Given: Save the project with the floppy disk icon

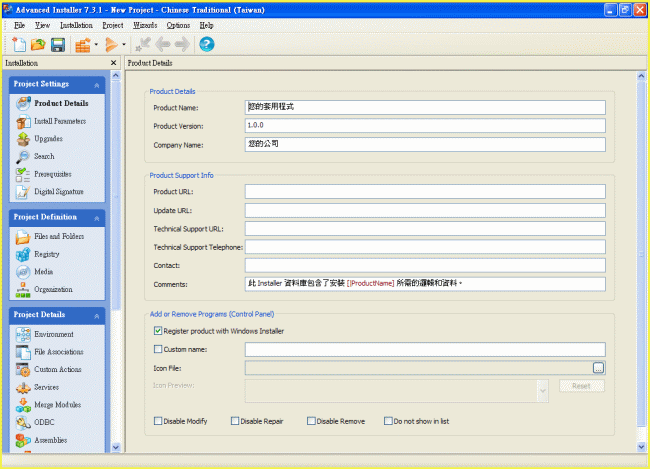Looking at the screenshot, I should tap(57, 45).
